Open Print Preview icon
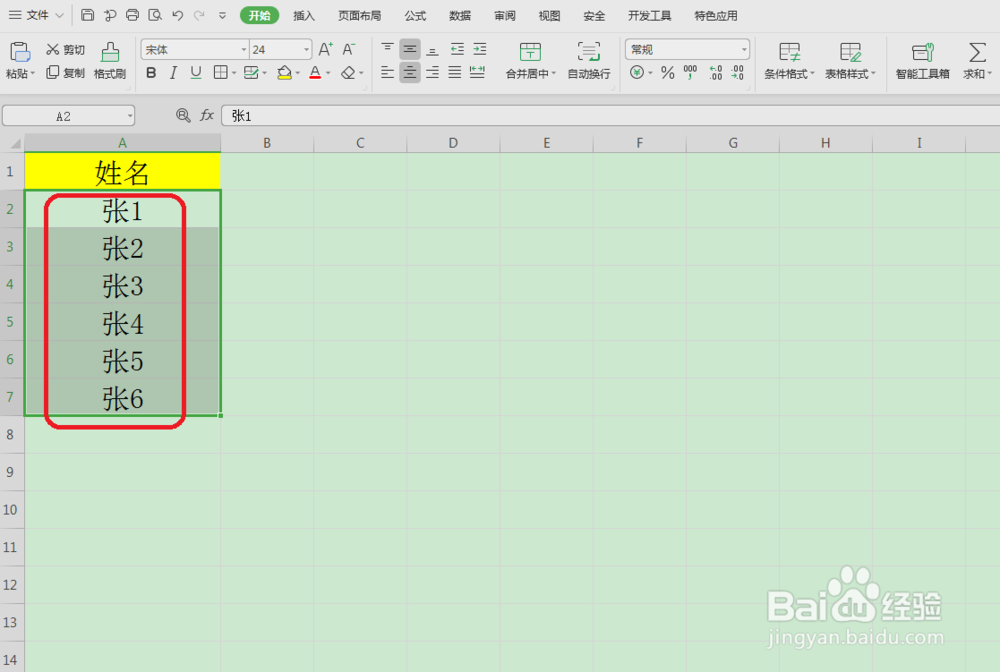 154,15
